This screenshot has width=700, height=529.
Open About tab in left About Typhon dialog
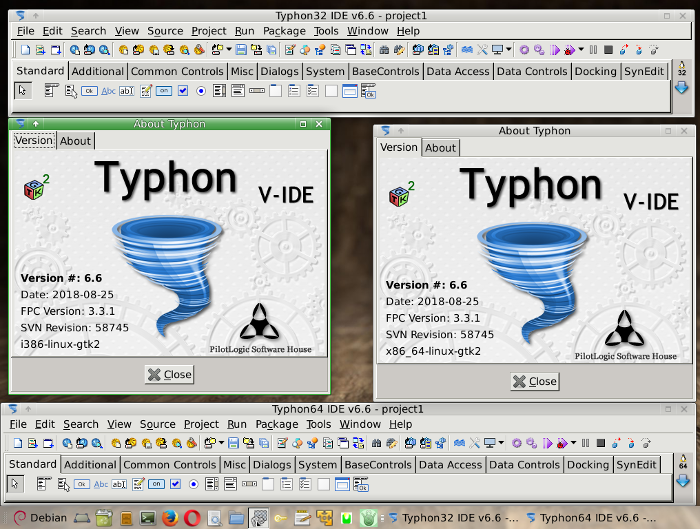(75, 141)
